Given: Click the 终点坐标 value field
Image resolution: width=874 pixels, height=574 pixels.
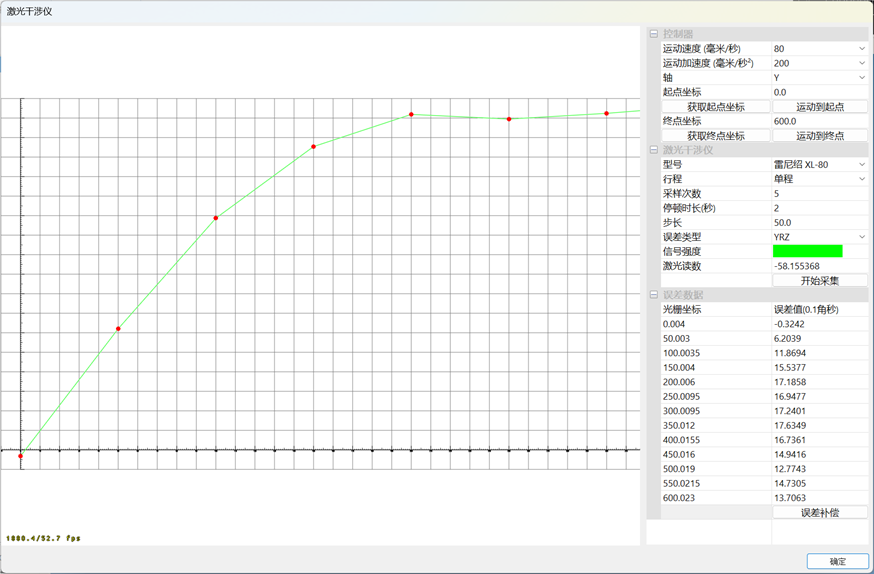Looking at the screenshot, I should coord(818,121).
